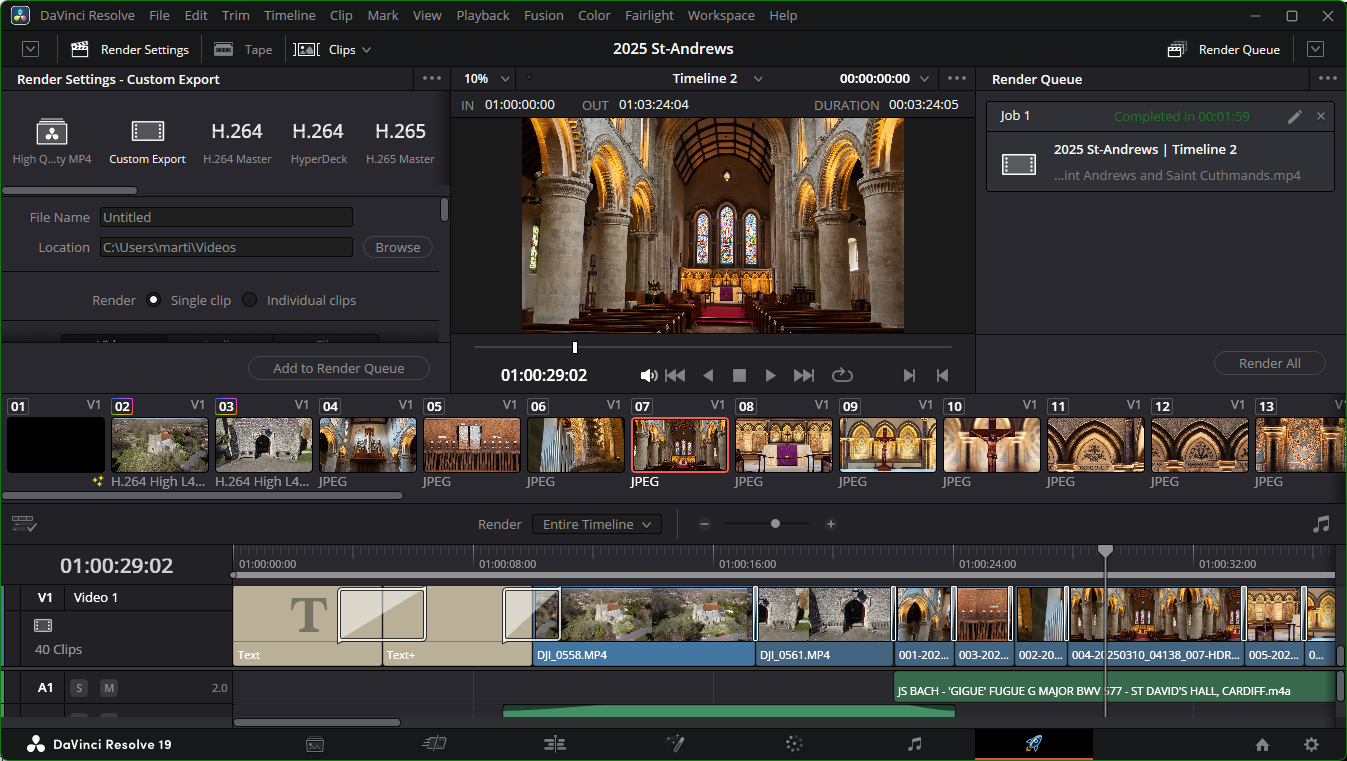Image resolution: width=1347 pixels, height=761 pixels.
Task: Toggle Render Queue panel button
Action: (1224, 49)
